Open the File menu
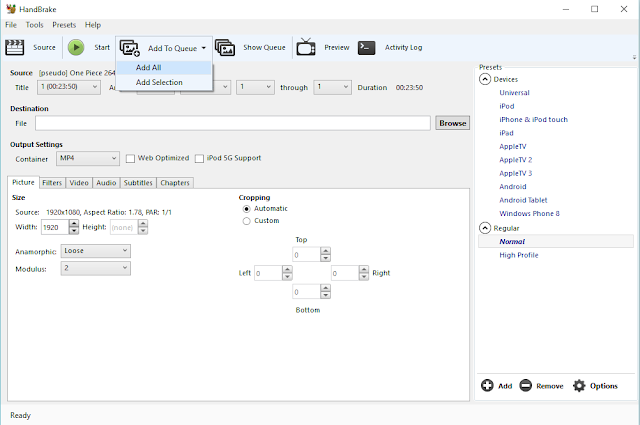The image size is (640, 425). click(x=11, y=25)
